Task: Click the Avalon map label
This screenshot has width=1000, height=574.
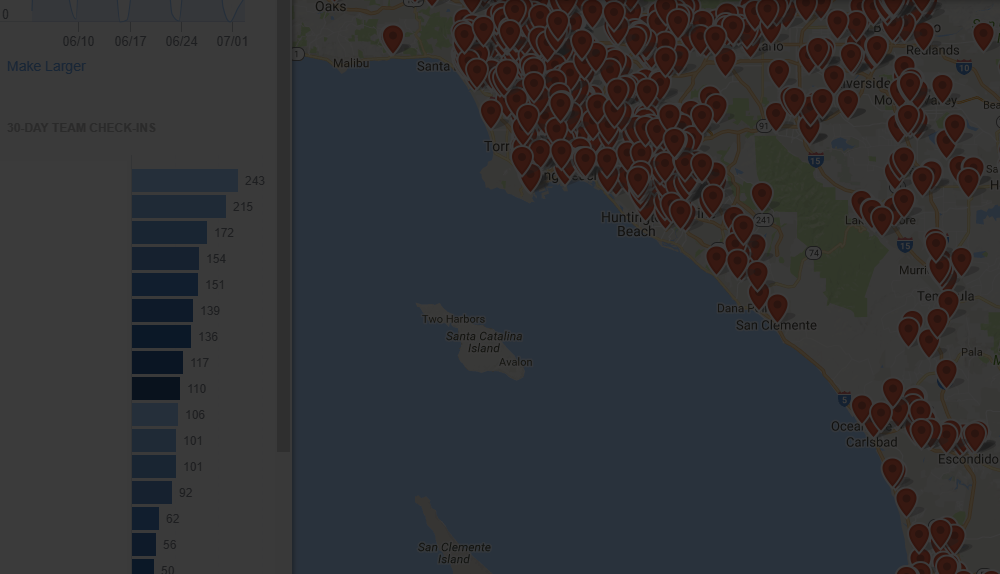Action: coord(515,362)
